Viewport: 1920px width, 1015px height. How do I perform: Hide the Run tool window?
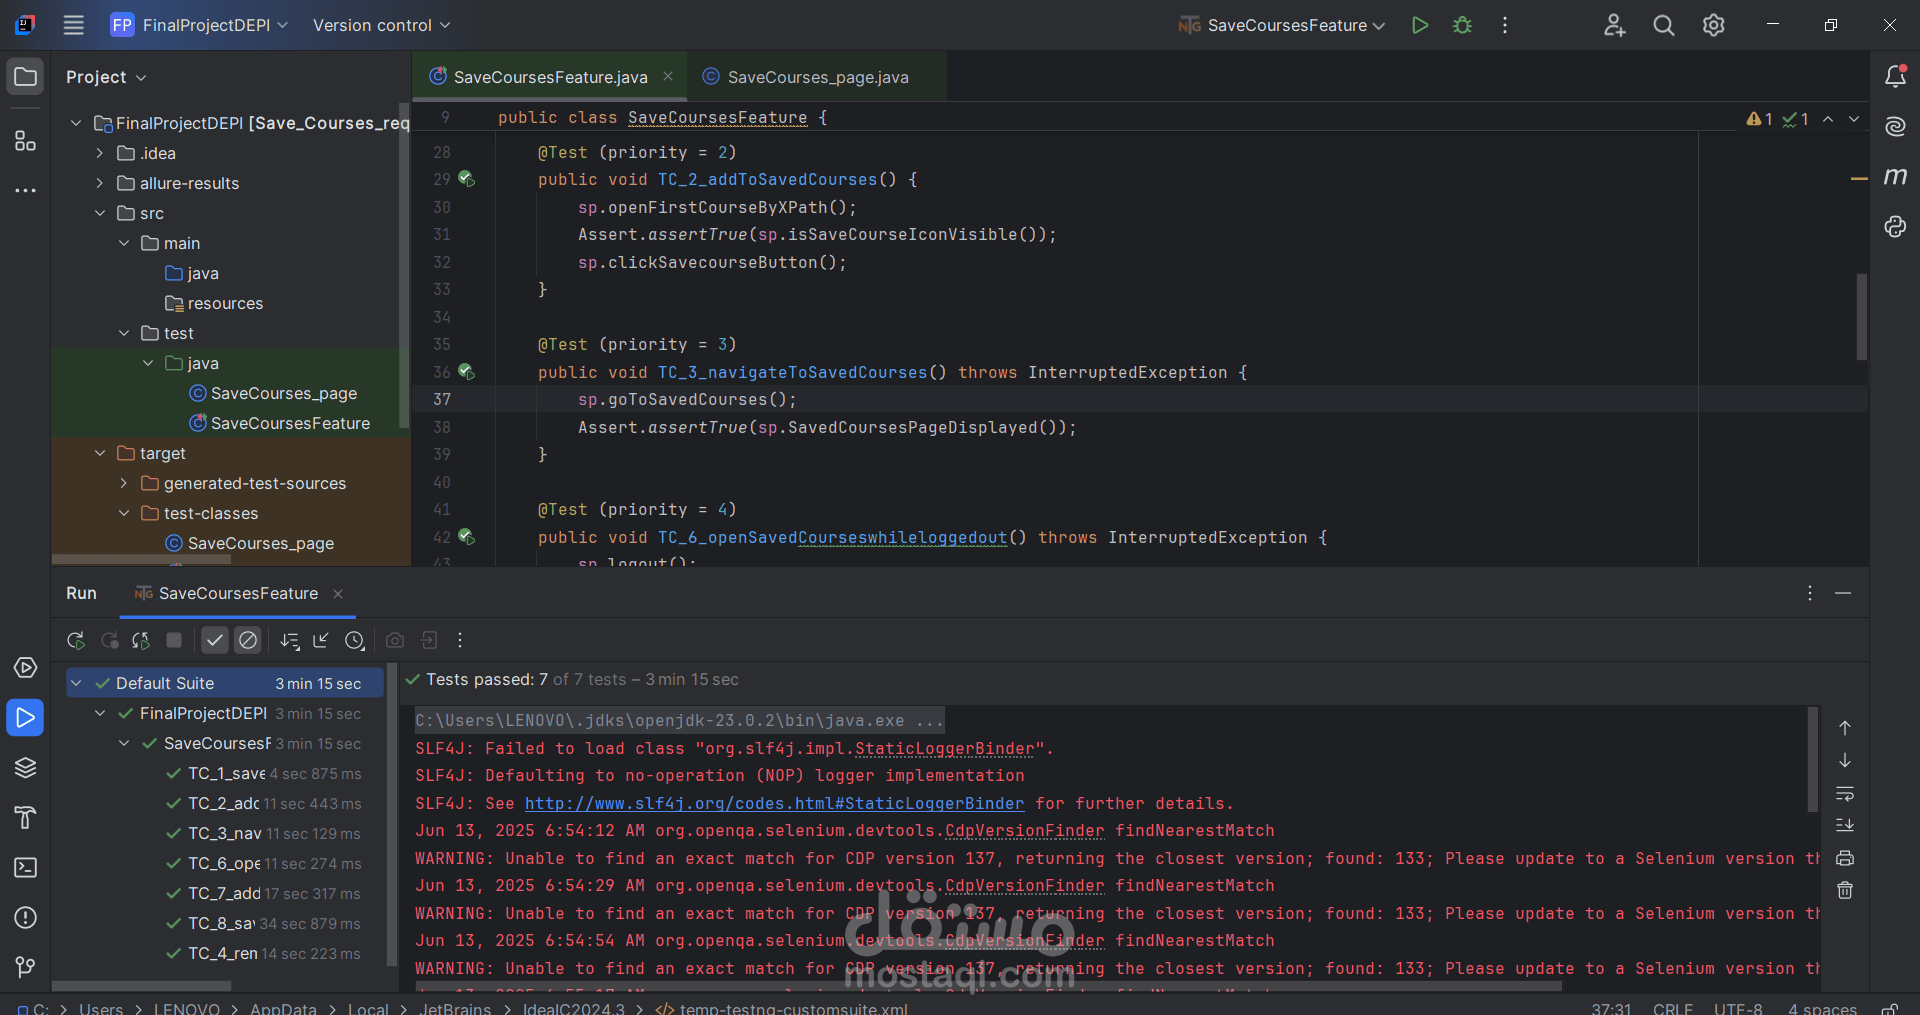pyautogui.click(x=1843, y=593)
